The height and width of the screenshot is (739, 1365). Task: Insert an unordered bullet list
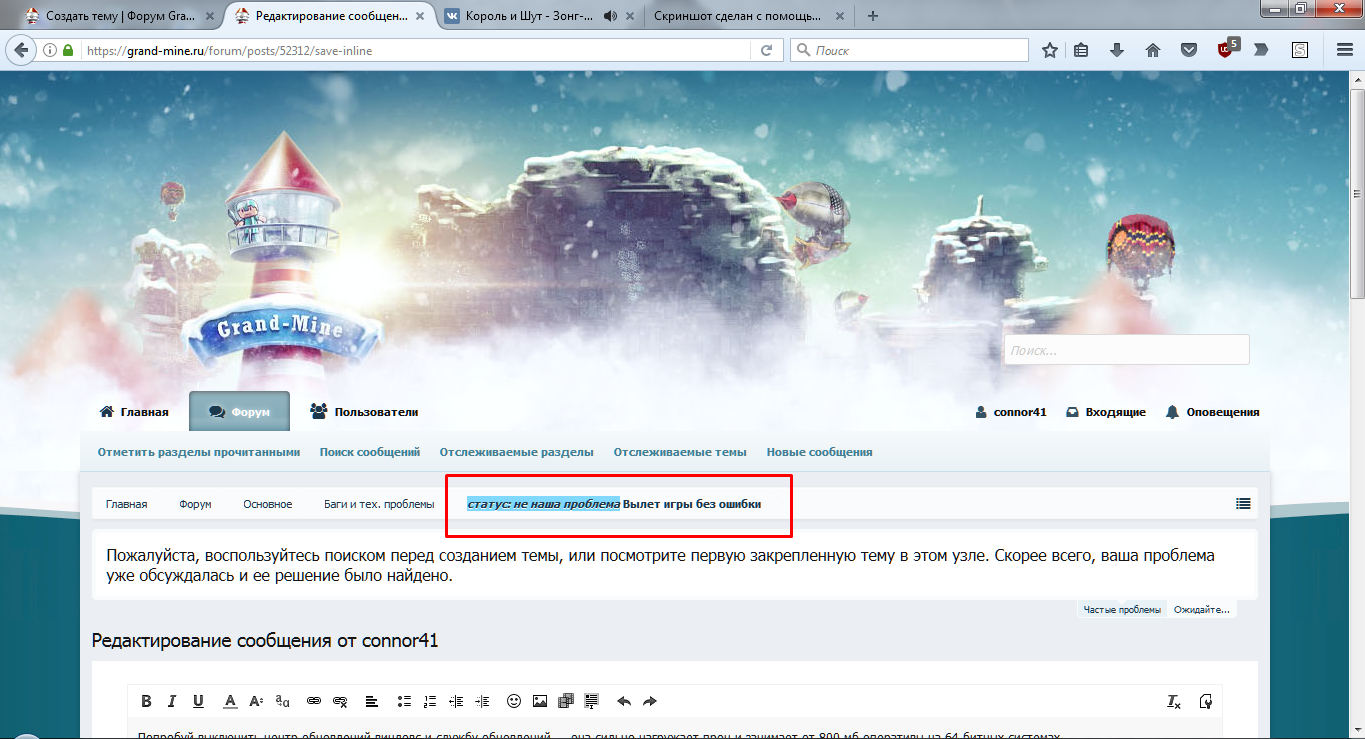pyautogui.click(x=404, y=701)
